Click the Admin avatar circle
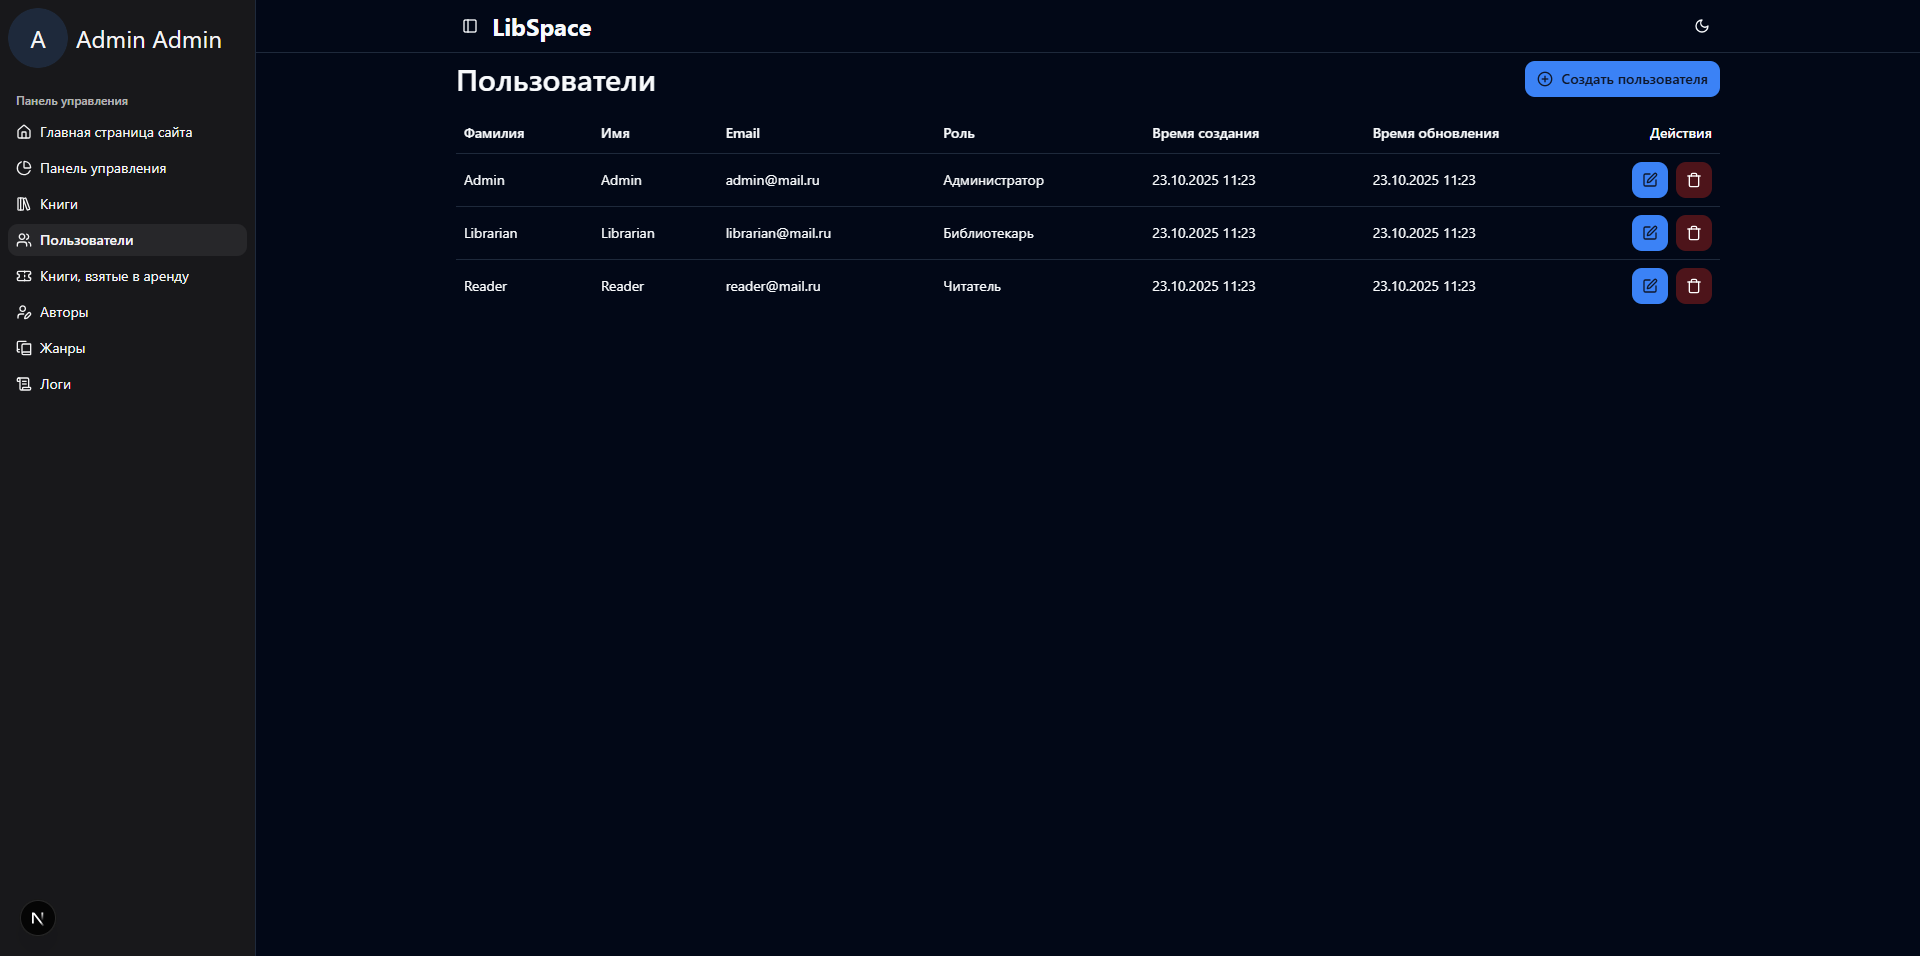The image size is (1920, 956). click(x=38, y=39)
